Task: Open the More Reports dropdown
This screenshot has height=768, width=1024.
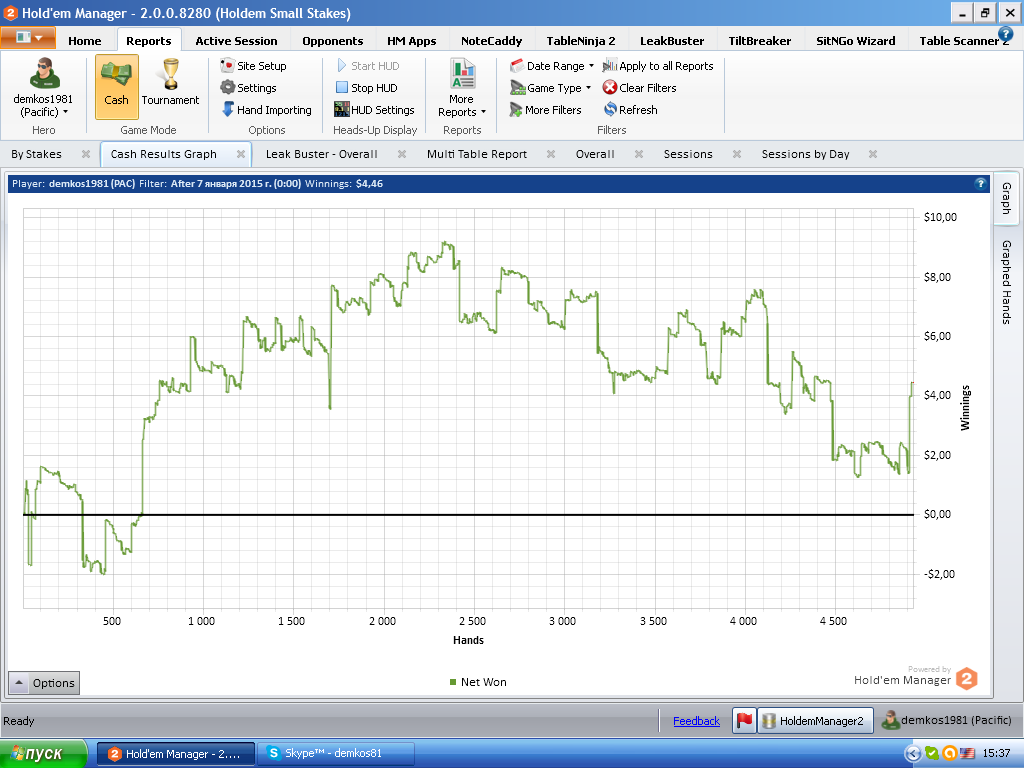Action: [x=462, y=88]
